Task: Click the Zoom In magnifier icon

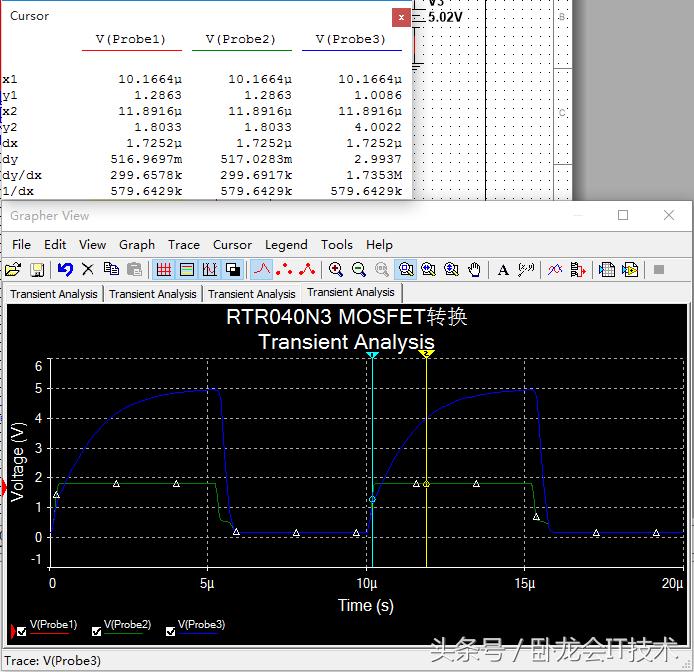Action: [x=336, y=269]
